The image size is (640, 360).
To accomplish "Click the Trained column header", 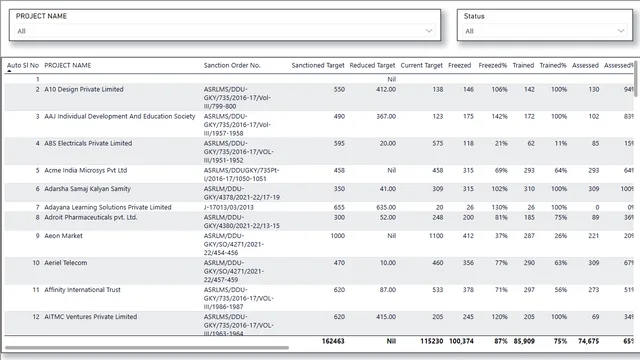I will (523, 65).
